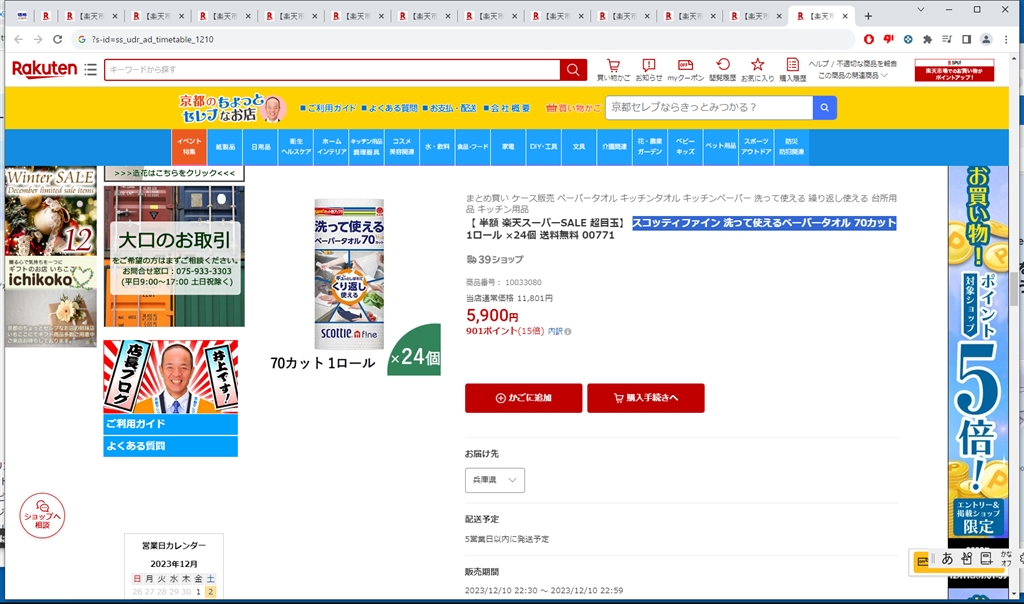Screen dimensions: 1024x604
Task: Click the 京都セレブならきっとみつかる shop search field
Action: [709, 107]
